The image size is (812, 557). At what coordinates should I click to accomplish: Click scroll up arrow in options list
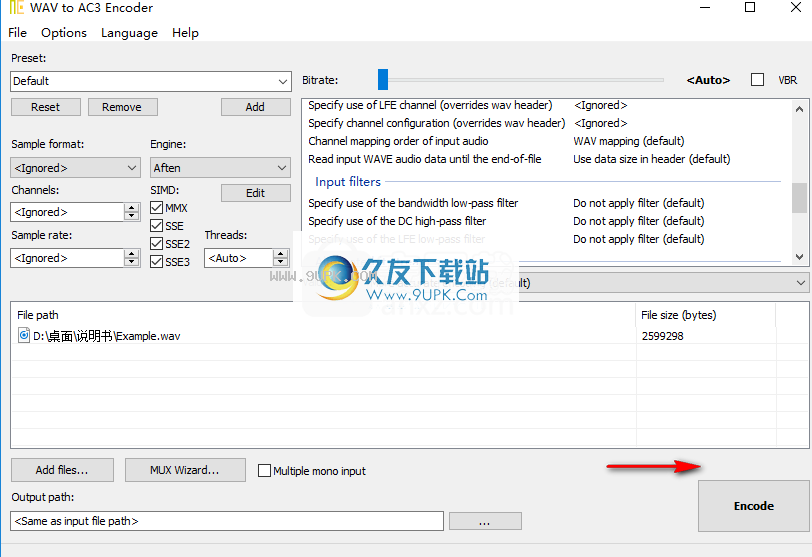799,109
